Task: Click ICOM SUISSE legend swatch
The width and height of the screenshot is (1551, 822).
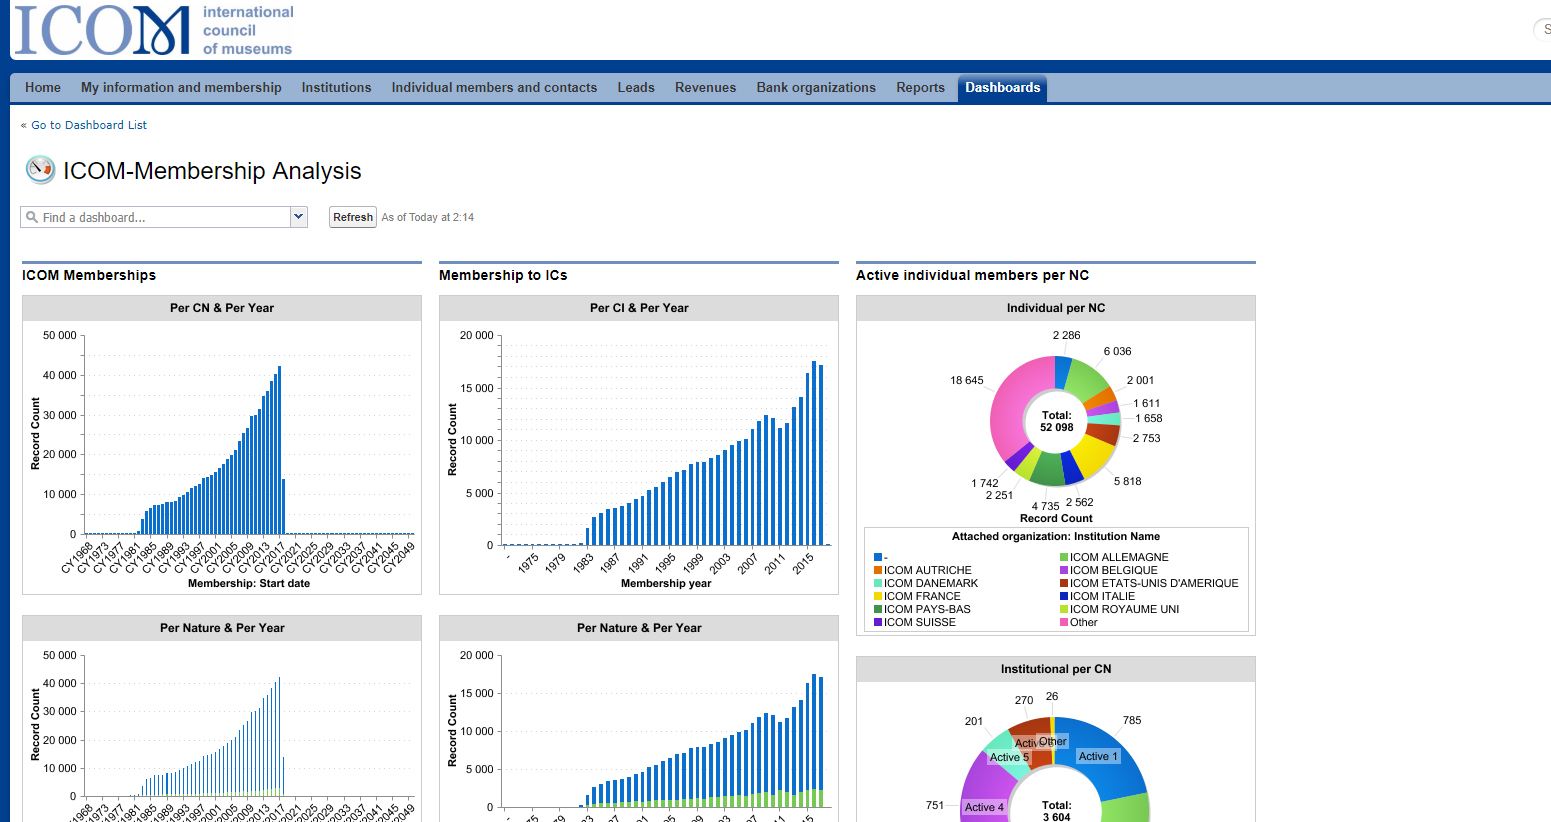Action: [878, 622]
